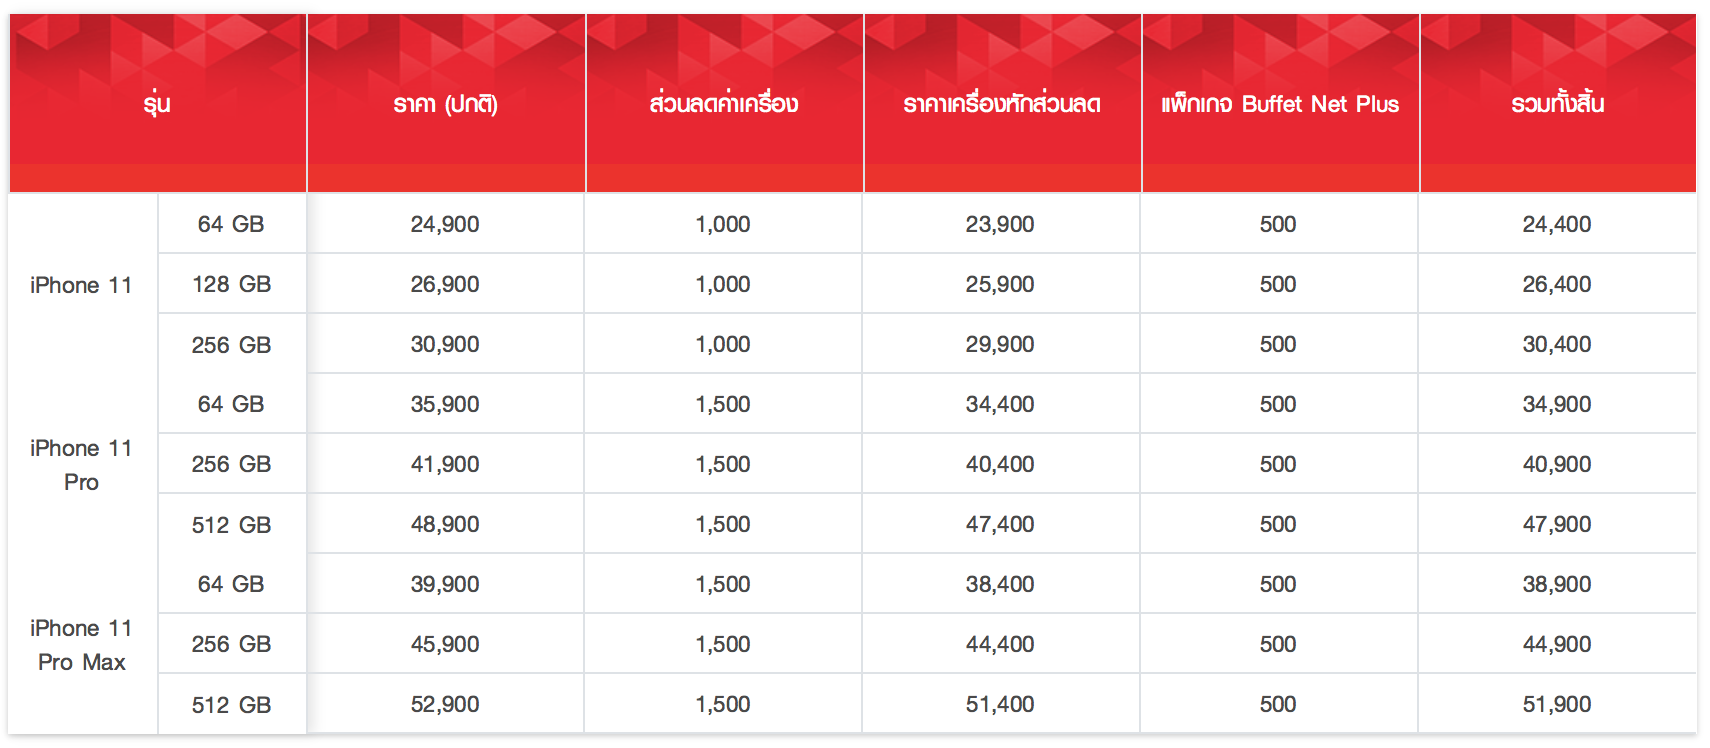Select the 45,900 regular price cell
Image resolution: width=1710 pixels, height=748 pixels.
[445, 644]
